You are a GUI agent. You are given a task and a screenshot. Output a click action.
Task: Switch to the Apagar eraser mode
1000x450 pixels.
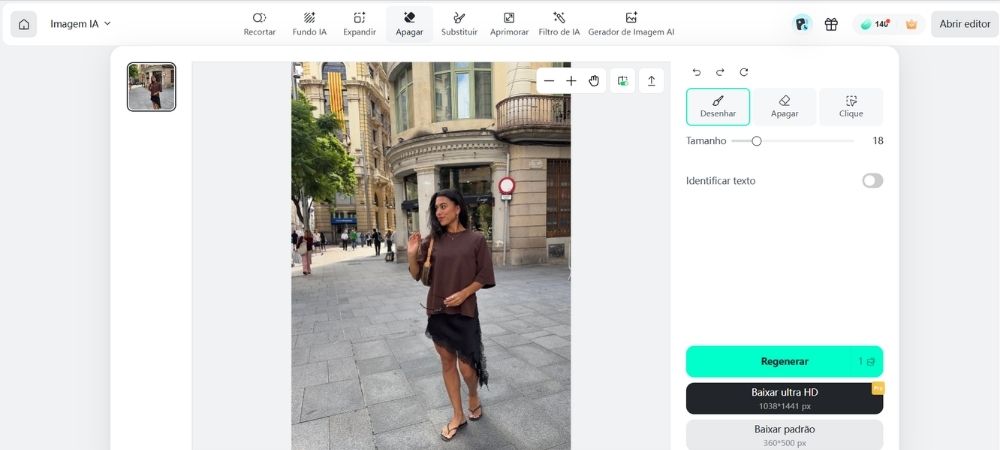coord(784,106)
